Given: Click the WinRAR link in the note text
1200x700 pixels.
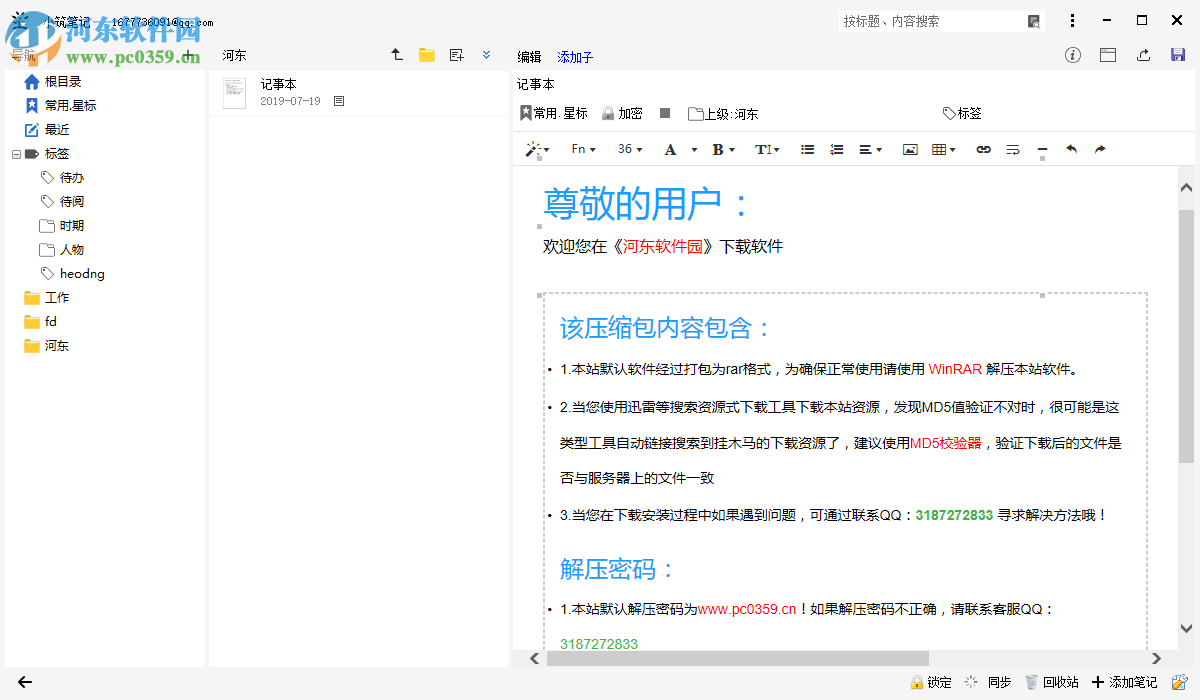Looking at the screenshot, I should pyautogui.click(x=953, y=368).
